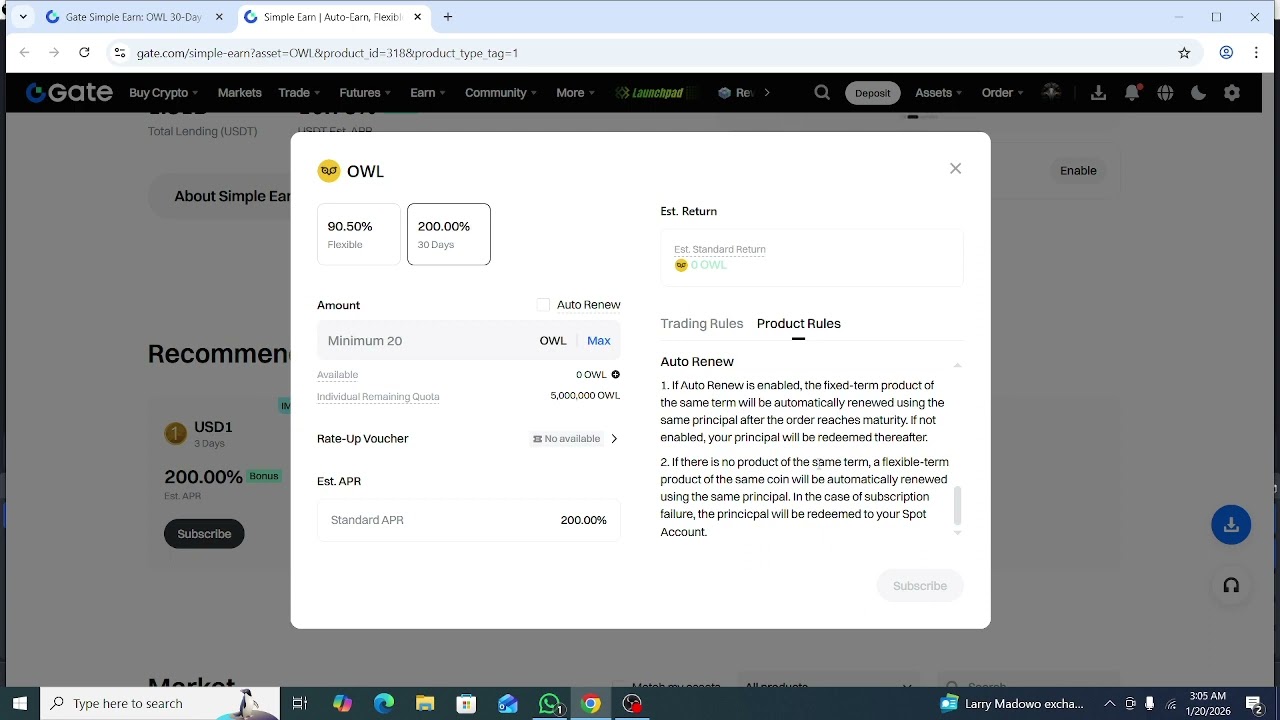Screen dimensions: 1280x720
Task: Switch to Trading Rules tab
Action: click(x=702, y=324)
